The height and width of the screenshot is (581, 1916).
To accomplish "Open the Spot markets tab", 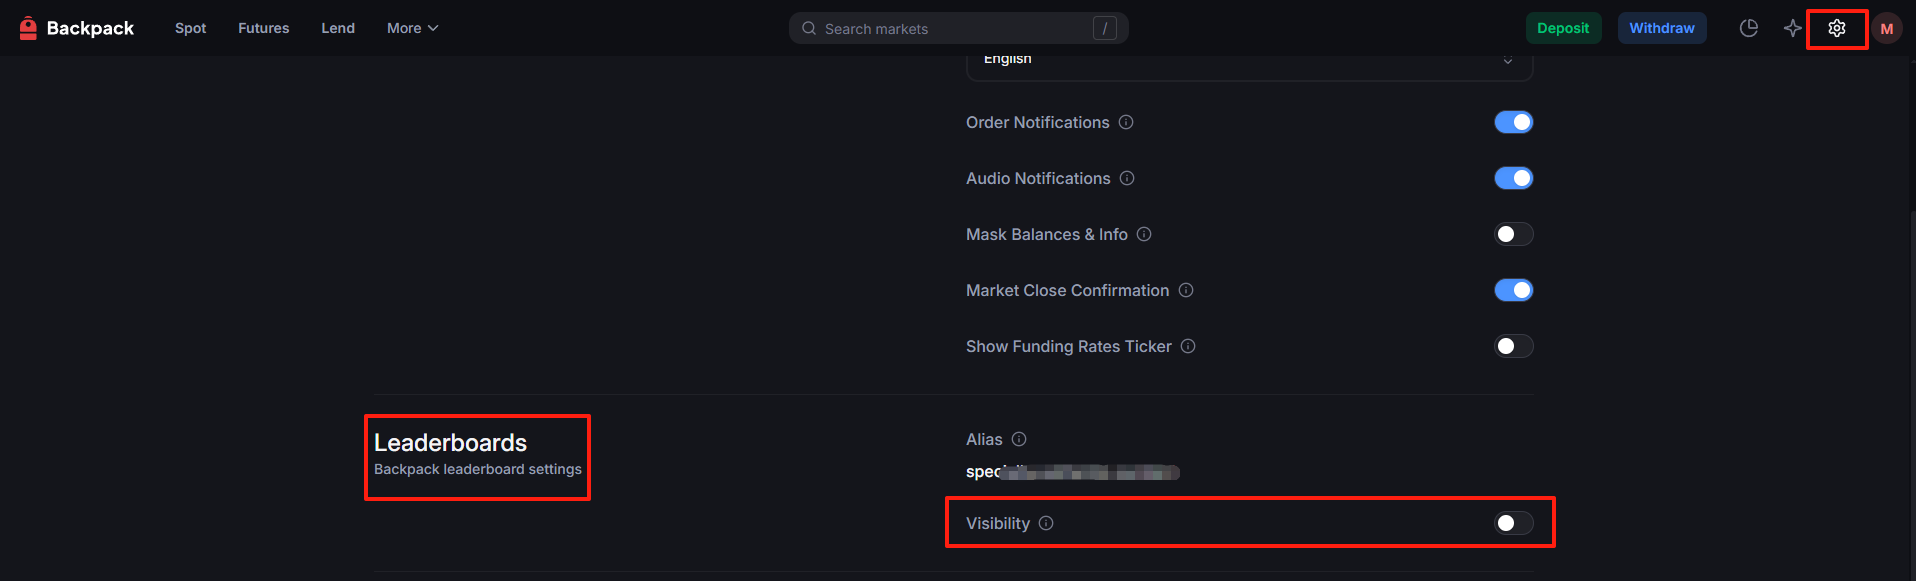I will tap(190, 29).
